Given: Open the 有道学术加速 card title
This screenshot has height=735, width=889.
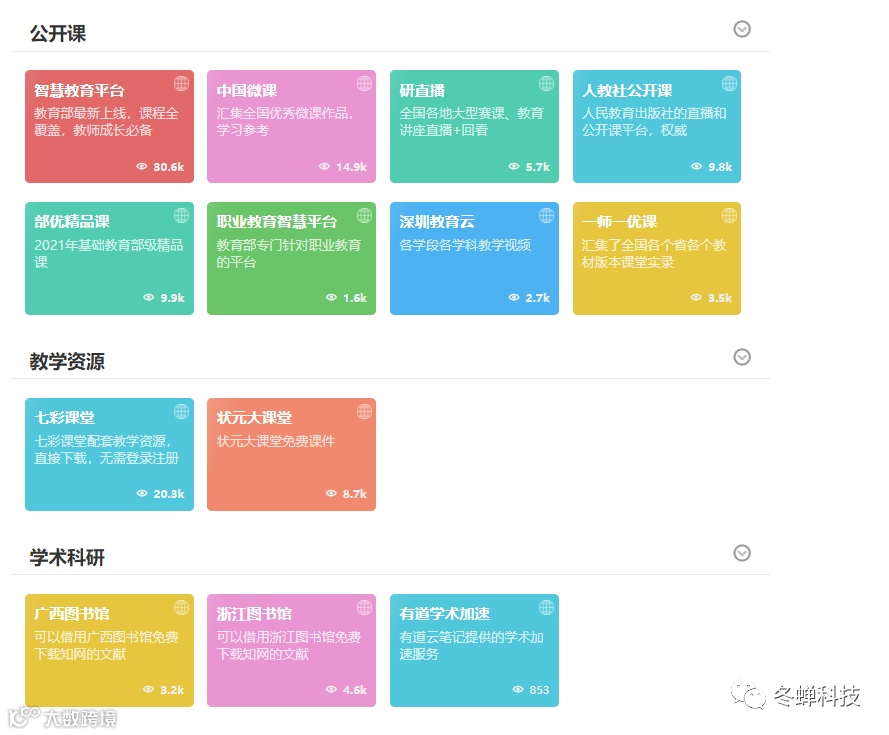Looking at the screenshot, I should pos(444,614).
